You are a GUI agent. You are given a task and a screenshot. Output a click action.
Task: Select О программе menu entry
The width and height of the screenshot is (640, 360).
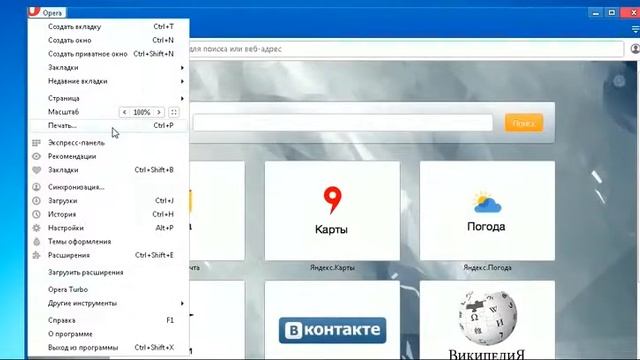click(109, 334)
